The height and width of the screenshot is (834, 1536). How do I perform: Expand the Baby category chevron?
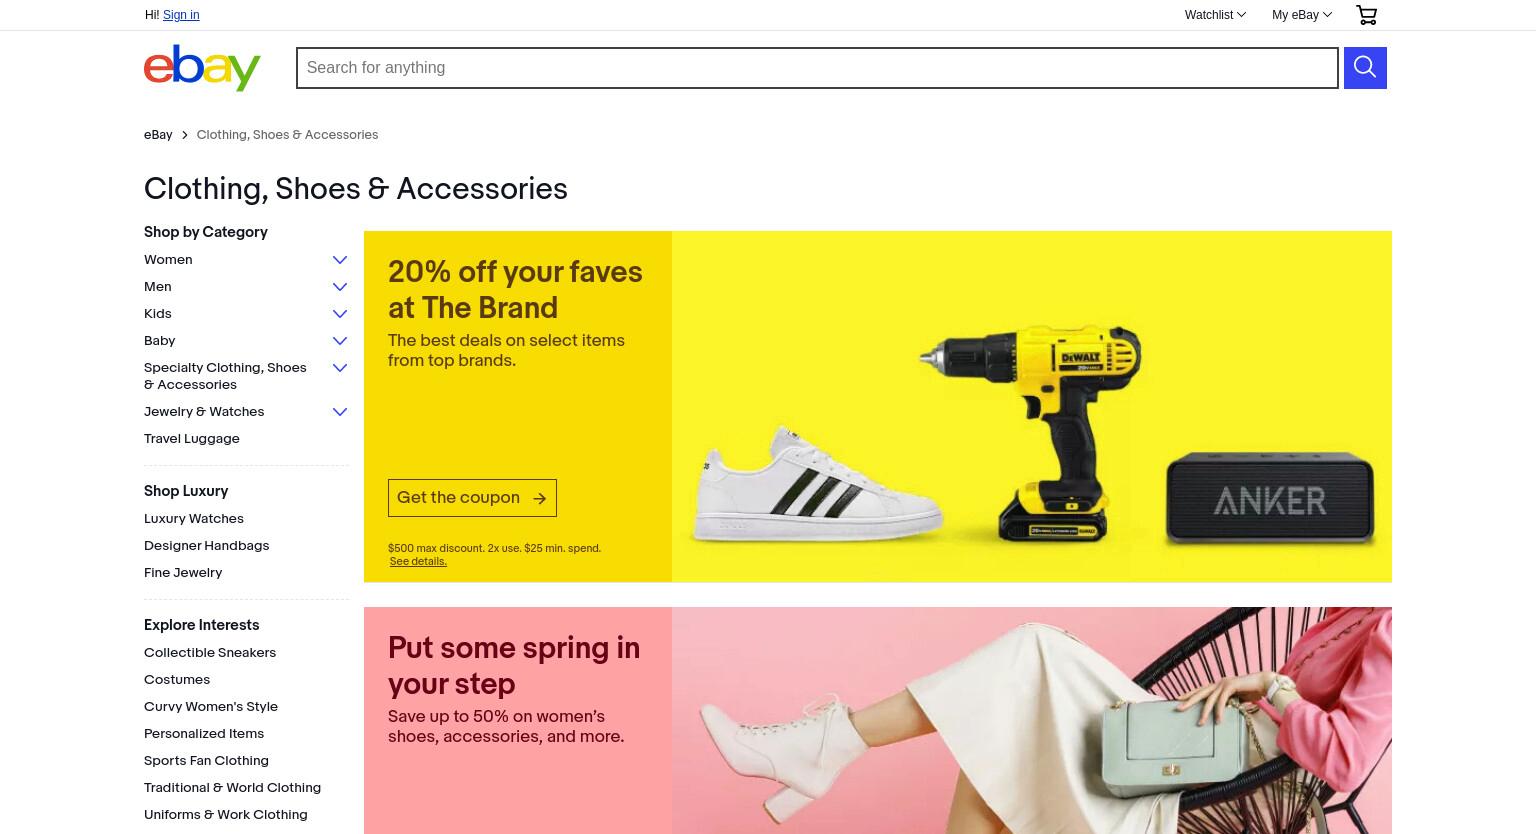pyautogui.click(x=340, y=341)
